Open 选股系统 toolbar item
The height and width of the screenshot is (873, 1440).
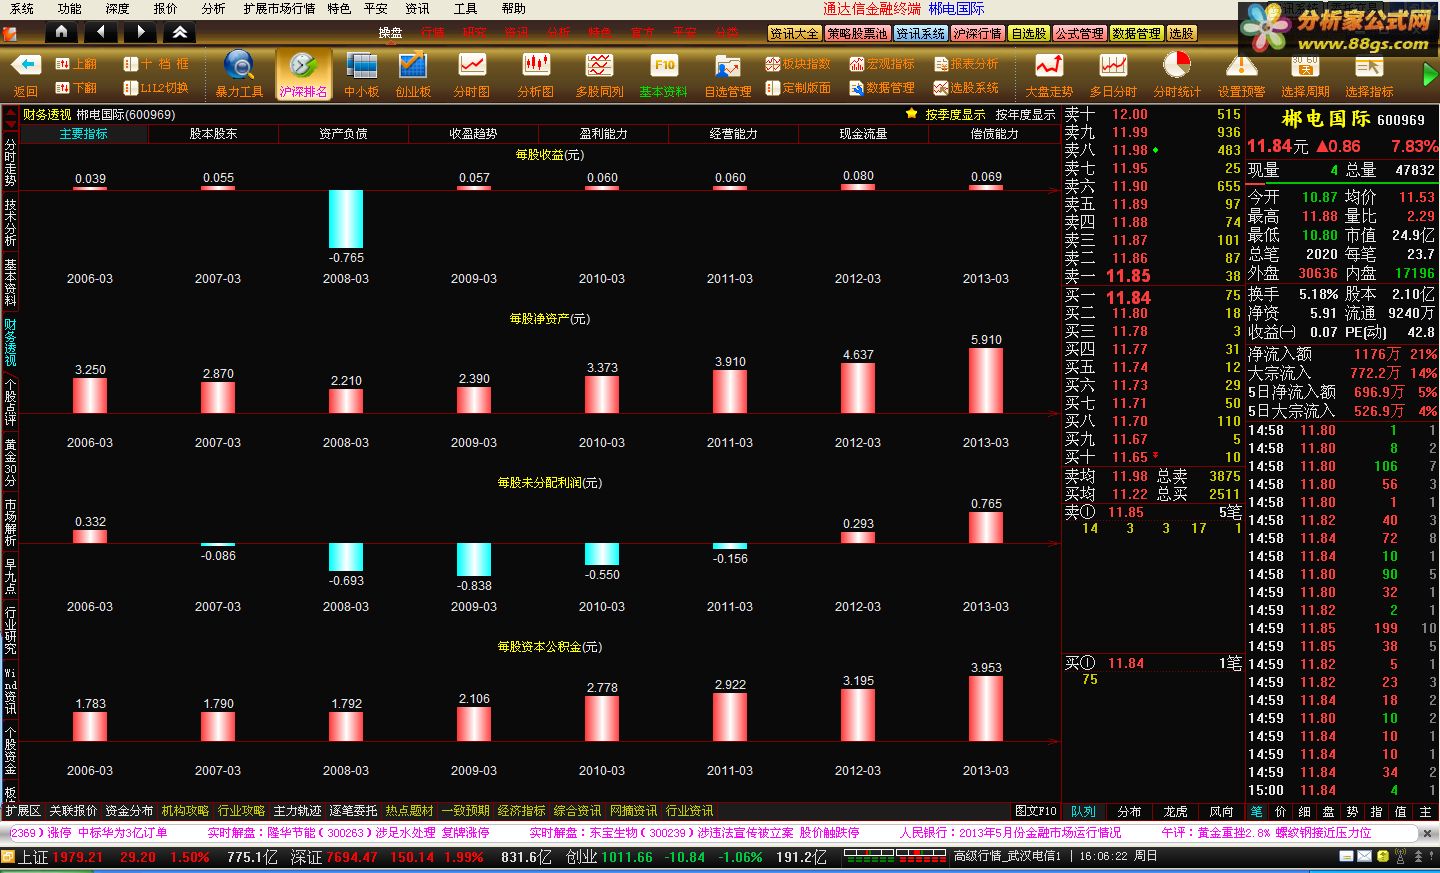click(x=966, y=88)
